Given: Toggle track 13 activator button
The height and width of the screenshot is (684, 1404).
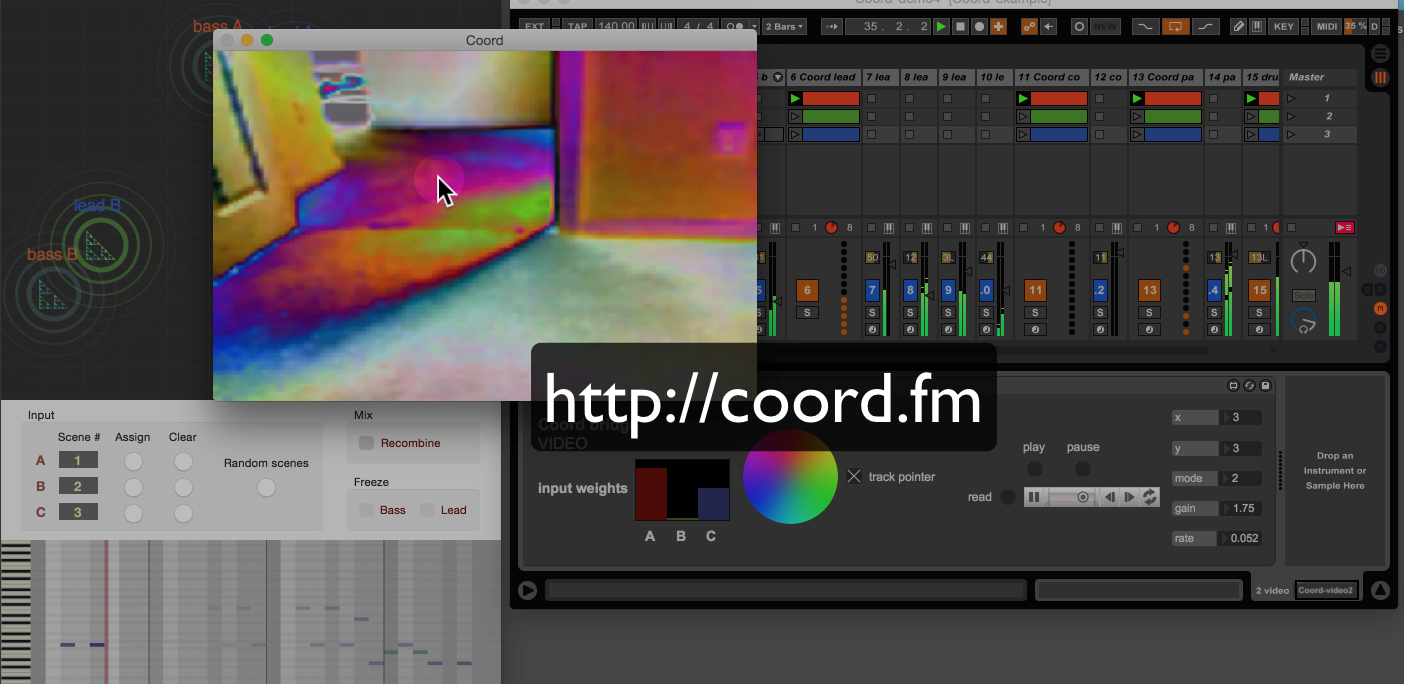Looking at the screenshot, I should click(1149, 290).
